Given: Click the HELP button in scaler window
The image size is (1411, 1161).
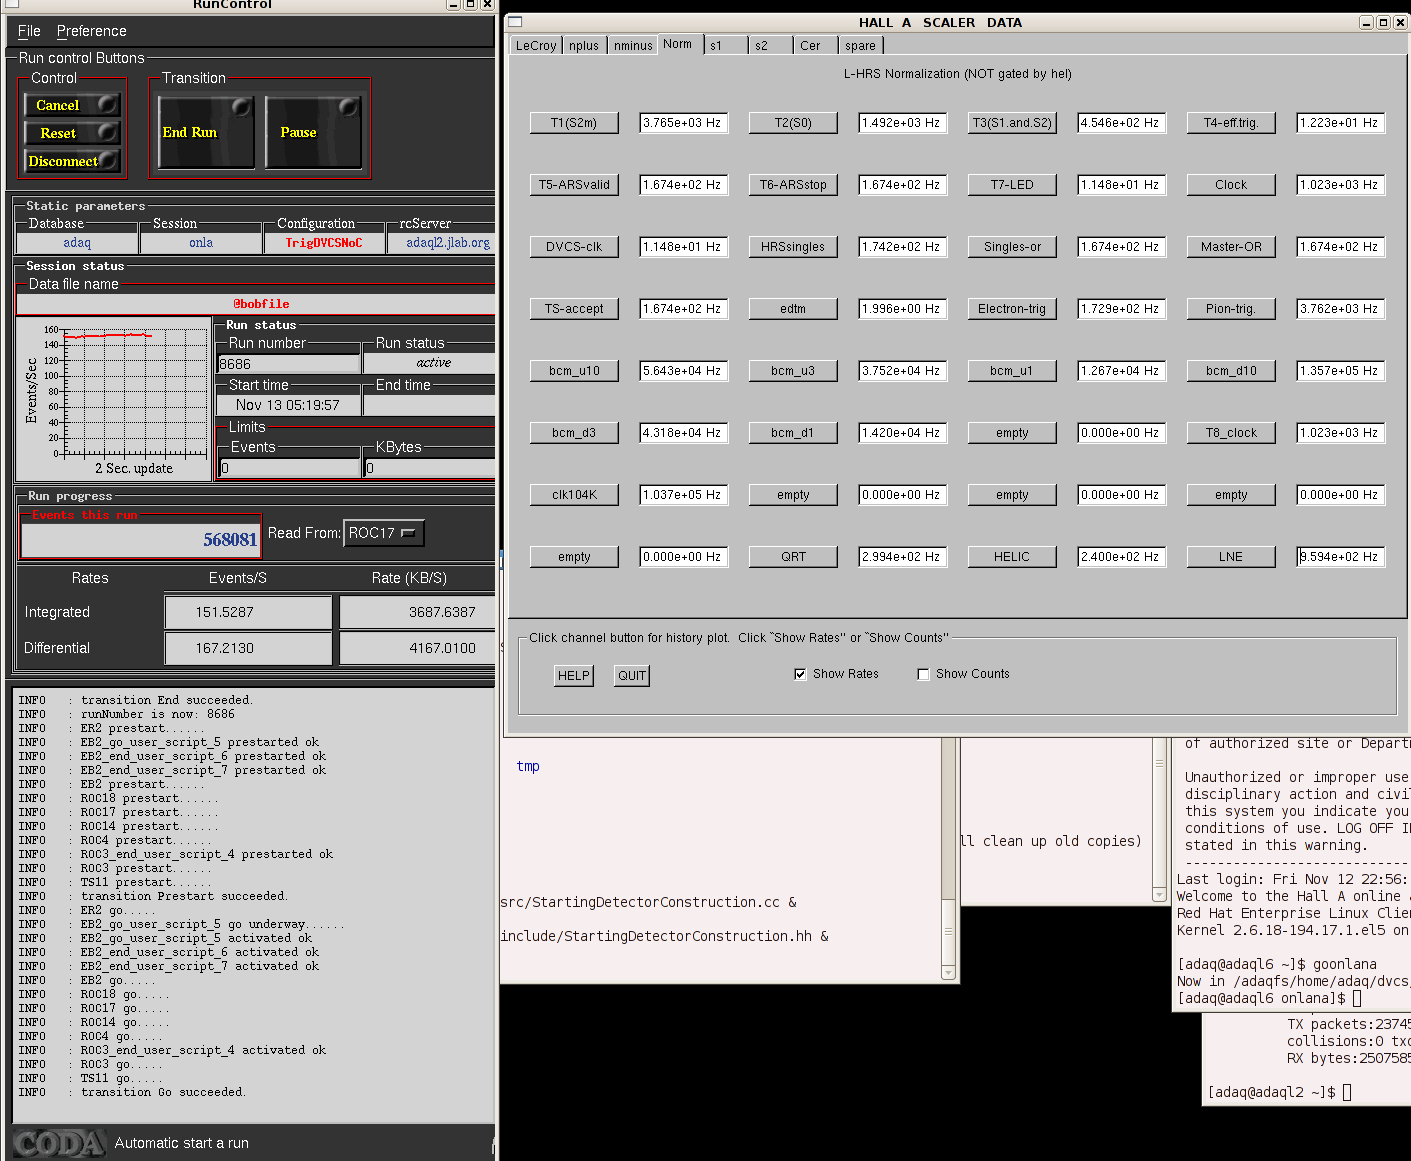Looking at the screenshot, I should (x=574, y=676).
